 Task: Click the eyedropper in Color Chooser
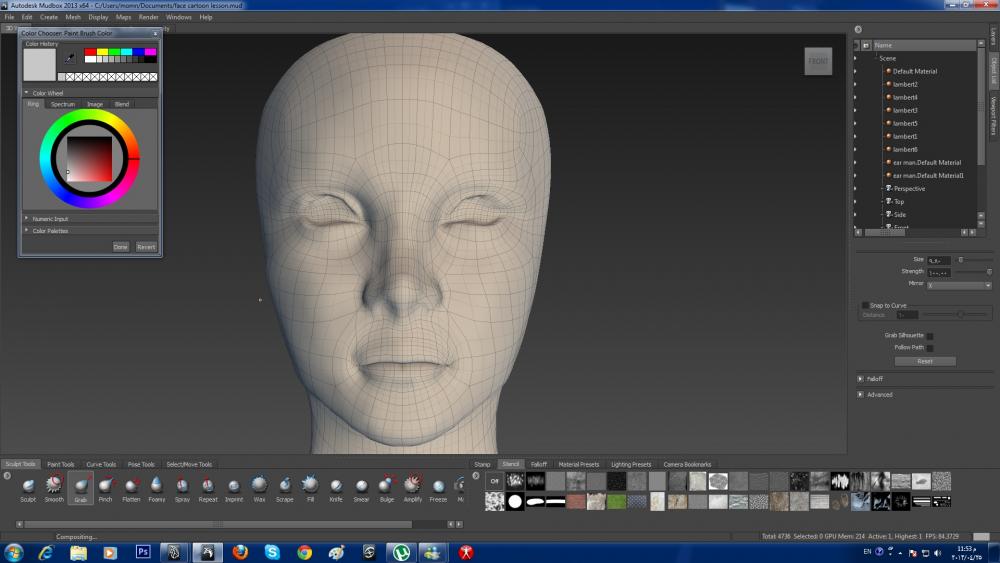coord(69,59)
